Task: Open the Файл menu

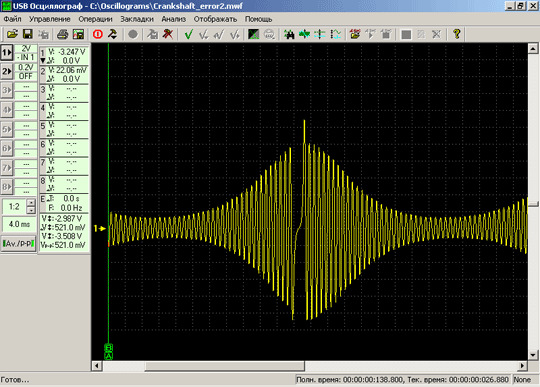Action: [x=12, y=19]
